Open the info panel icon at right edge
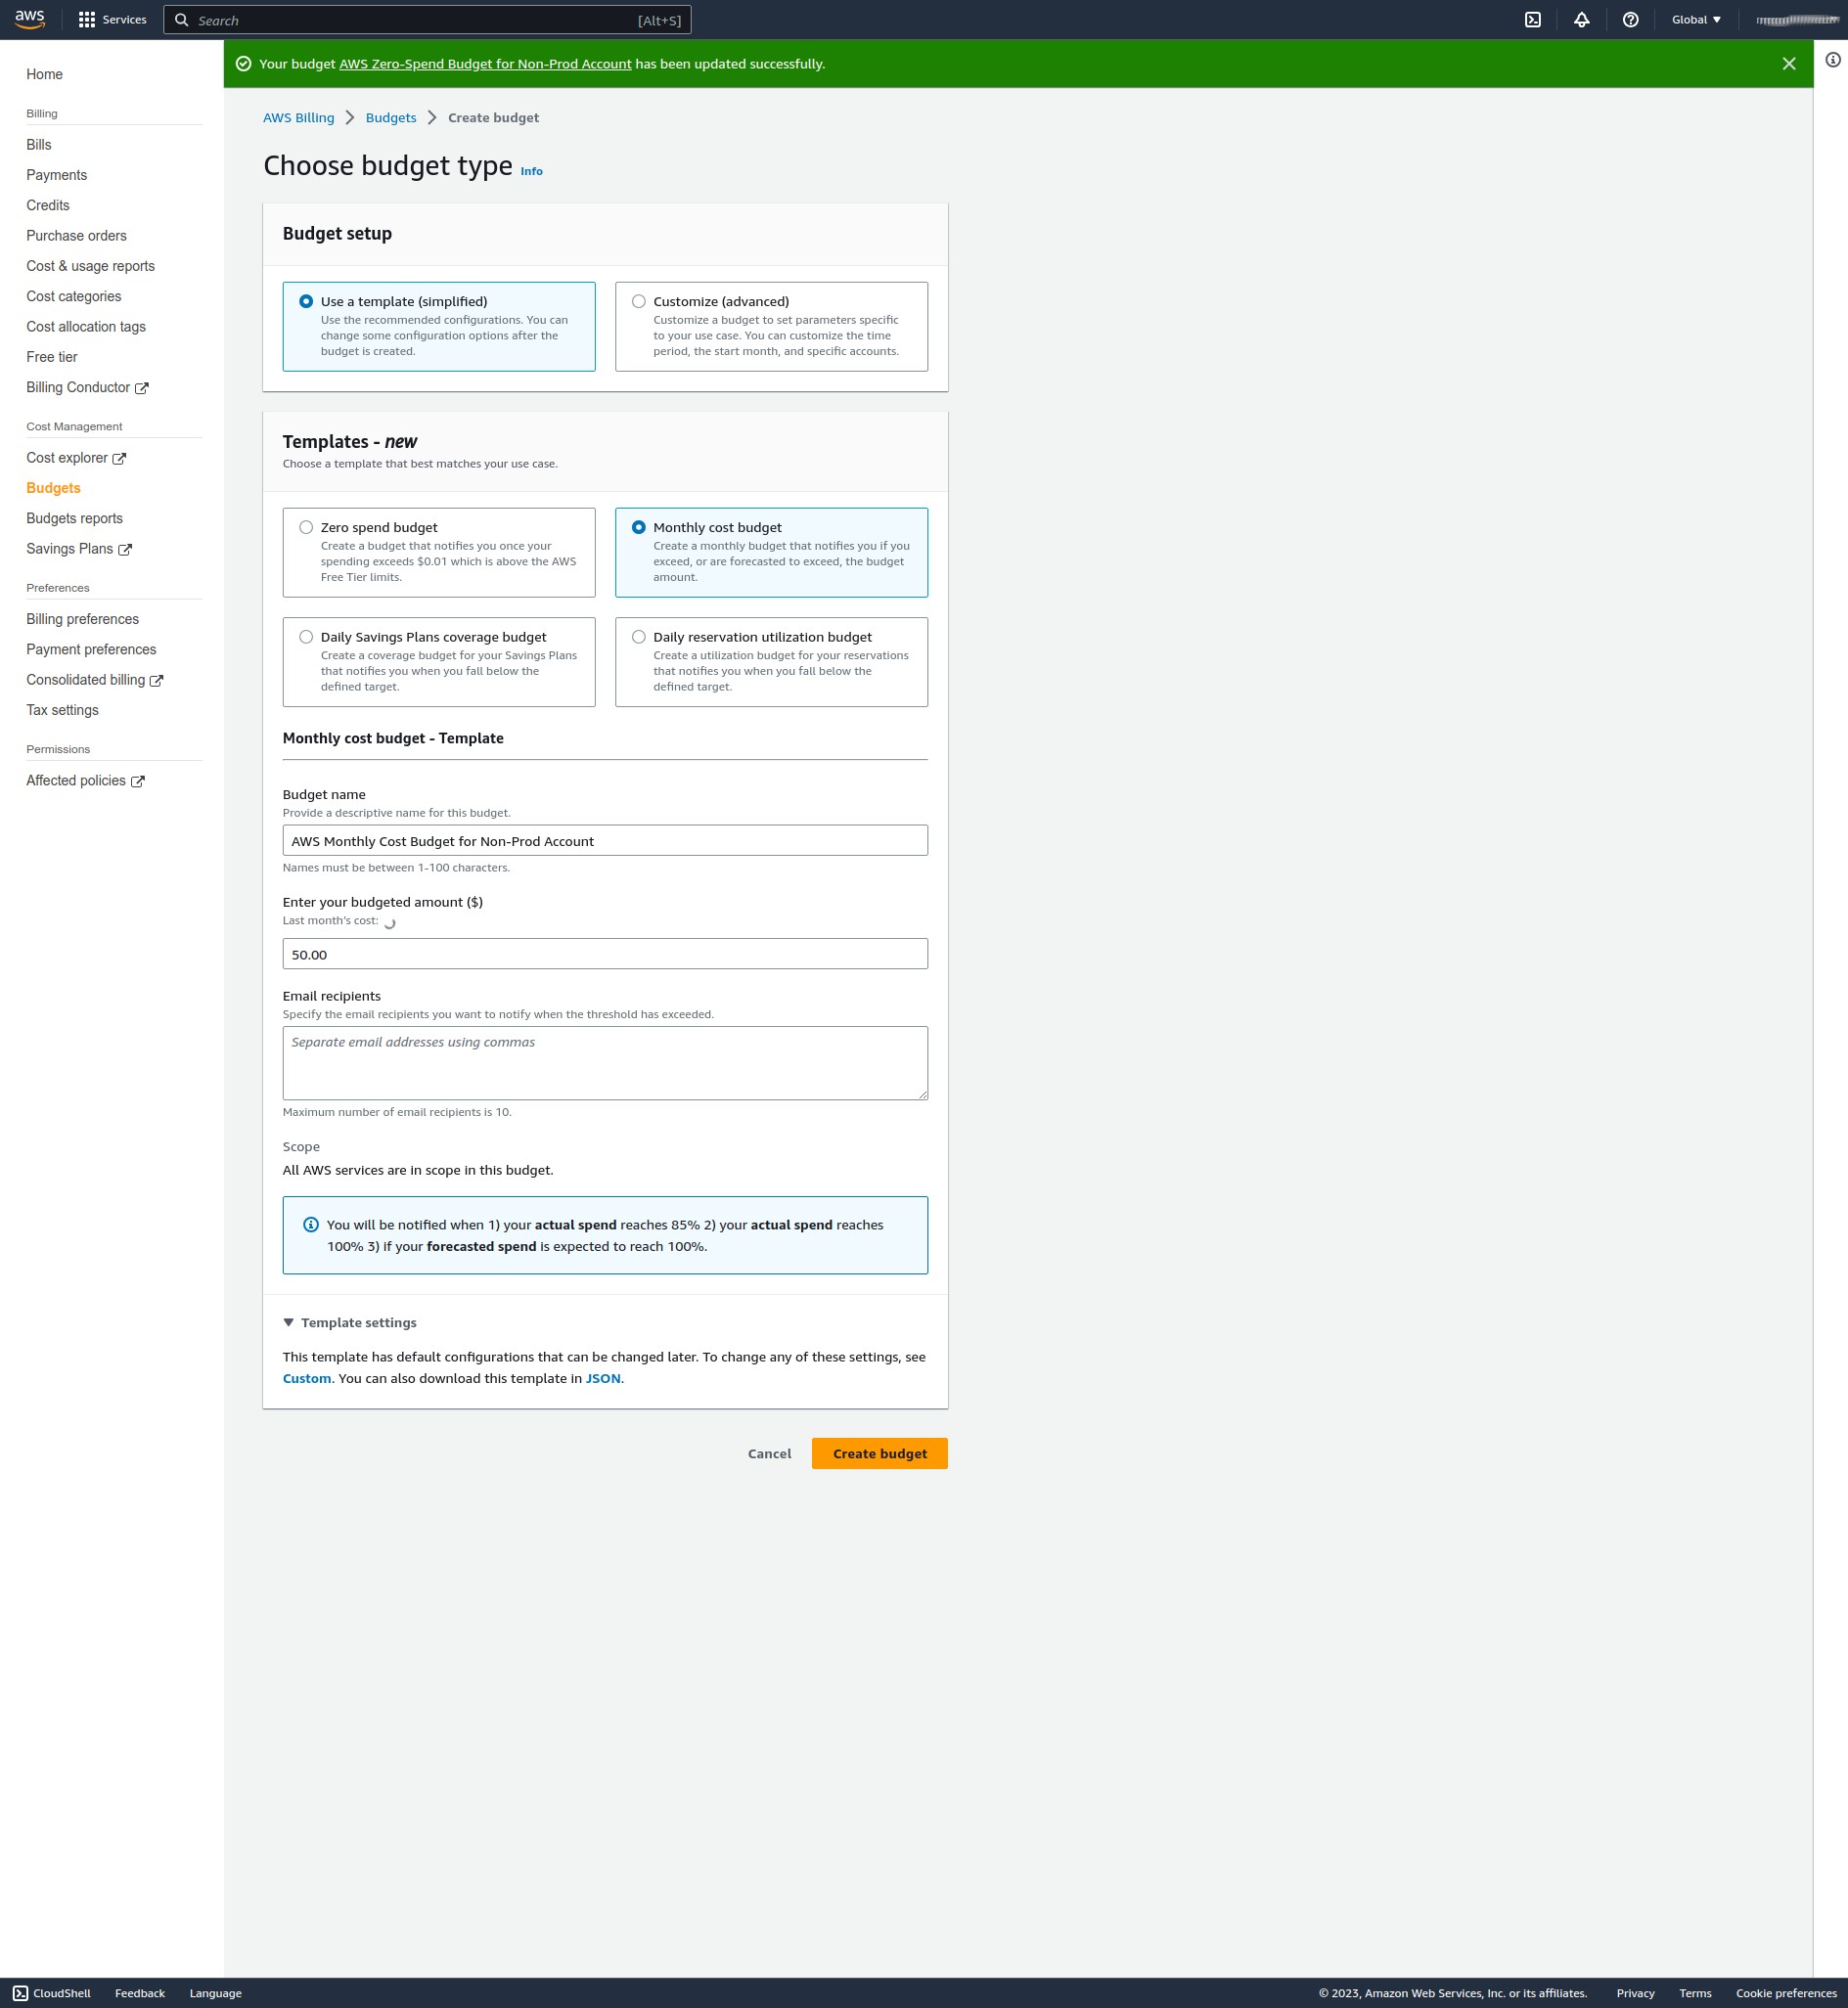The width and height of the screenshot is (1848, 2008). click(1832, 60)
